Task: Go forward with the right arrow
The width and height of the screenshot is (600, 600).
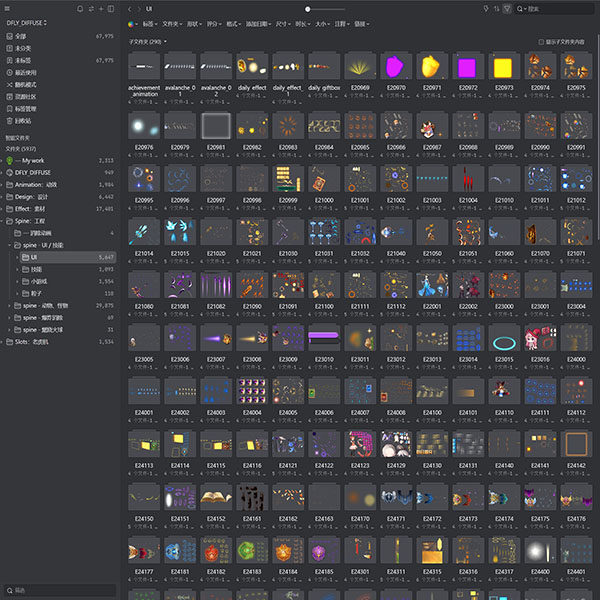Action: point(139,9)
